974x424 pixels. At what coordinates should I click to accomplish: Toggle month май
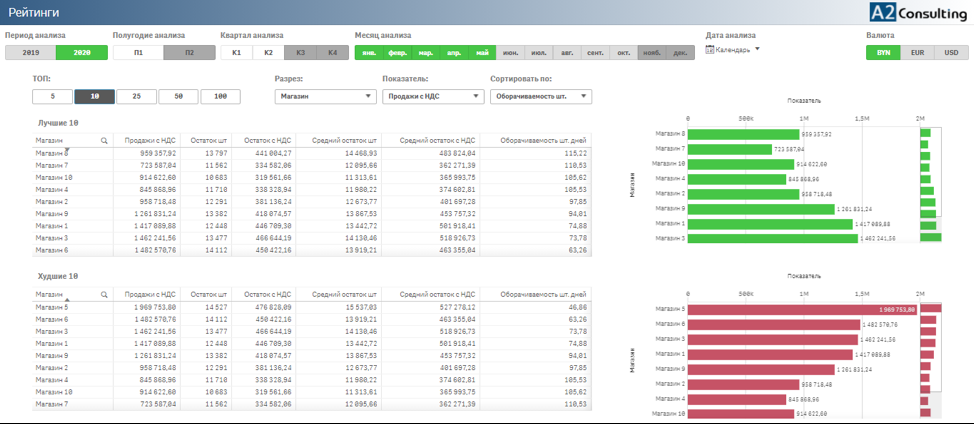coord(483,53)
